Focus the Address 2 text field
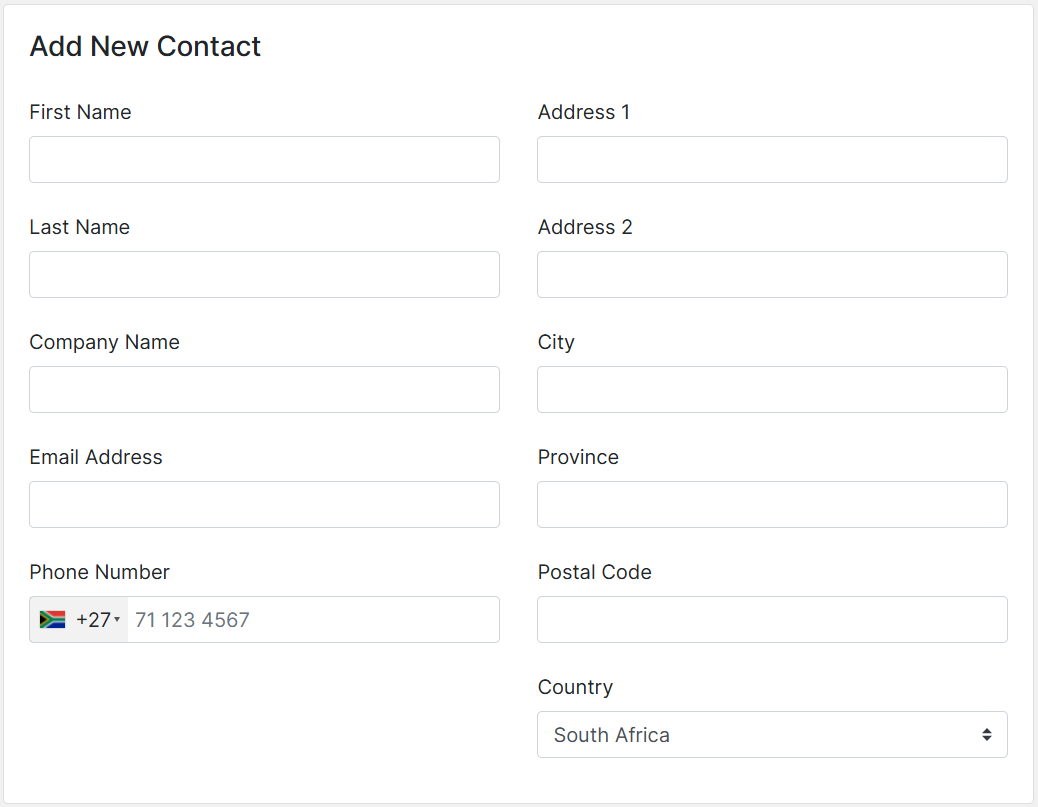This screenshot has height=807, width=1038. click(772, 275)
